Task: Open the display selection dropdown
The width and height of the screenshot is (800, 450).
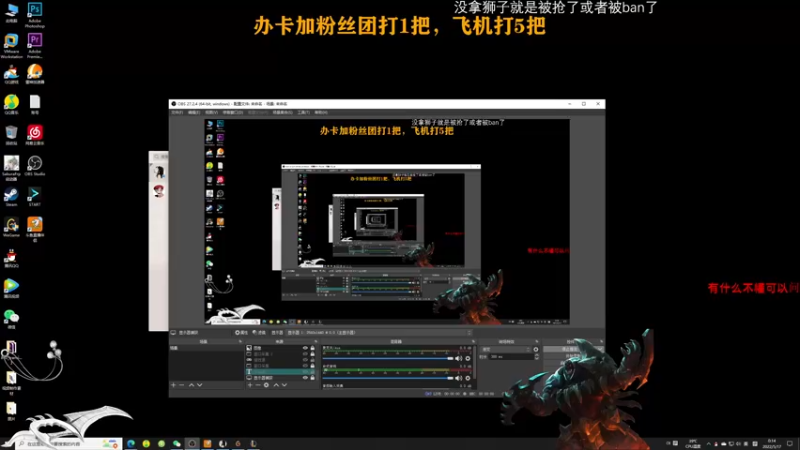Action: 379,333
